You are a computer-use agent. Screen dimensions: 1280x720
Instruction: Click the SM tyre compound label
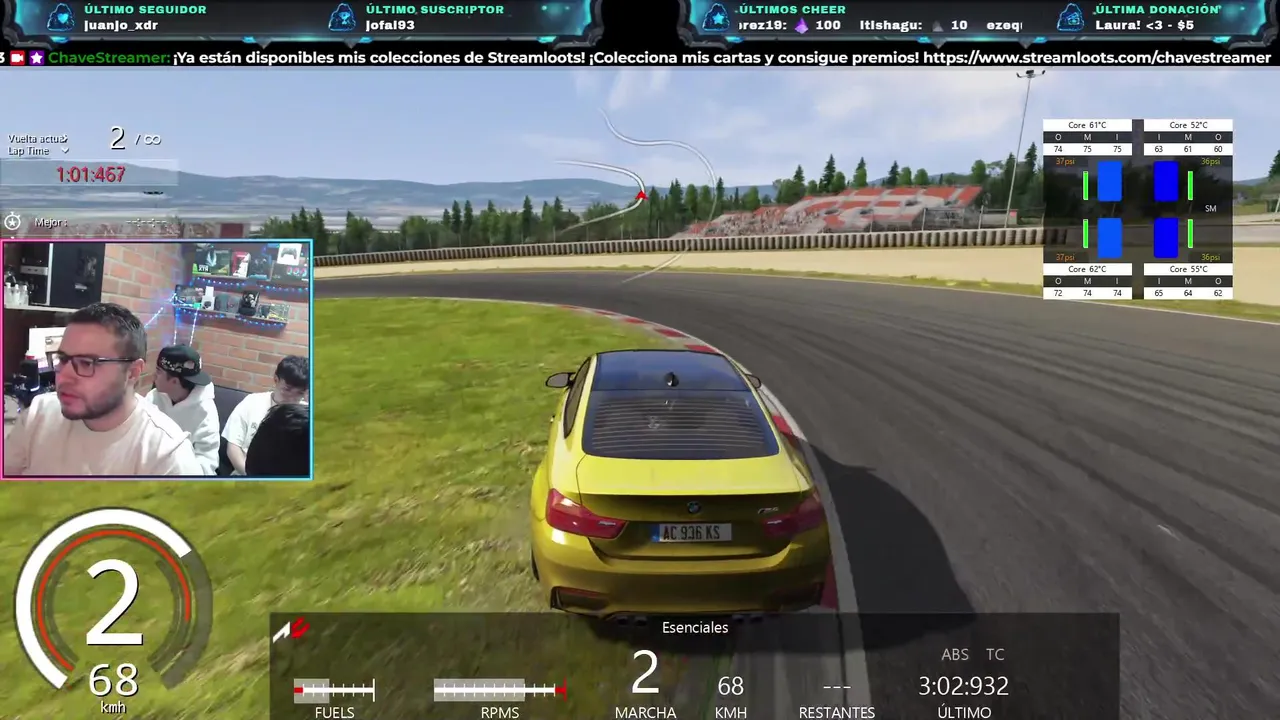1211,209
